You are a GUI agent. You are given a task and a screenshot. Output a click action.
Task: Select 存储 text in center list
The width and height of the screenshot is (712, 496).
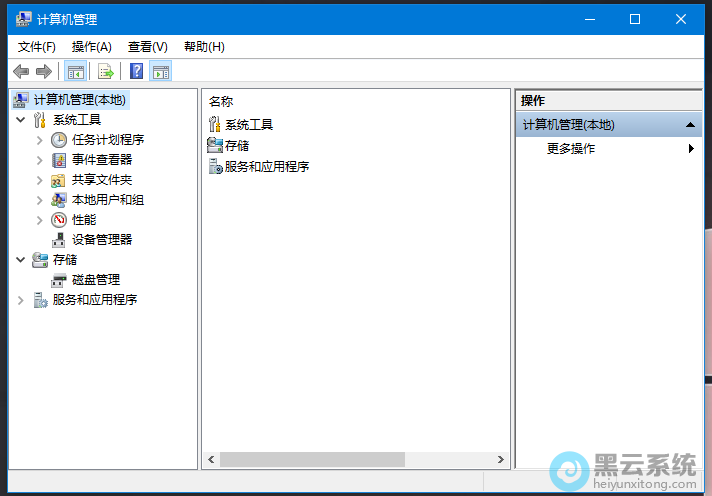(x=237, y=145)
